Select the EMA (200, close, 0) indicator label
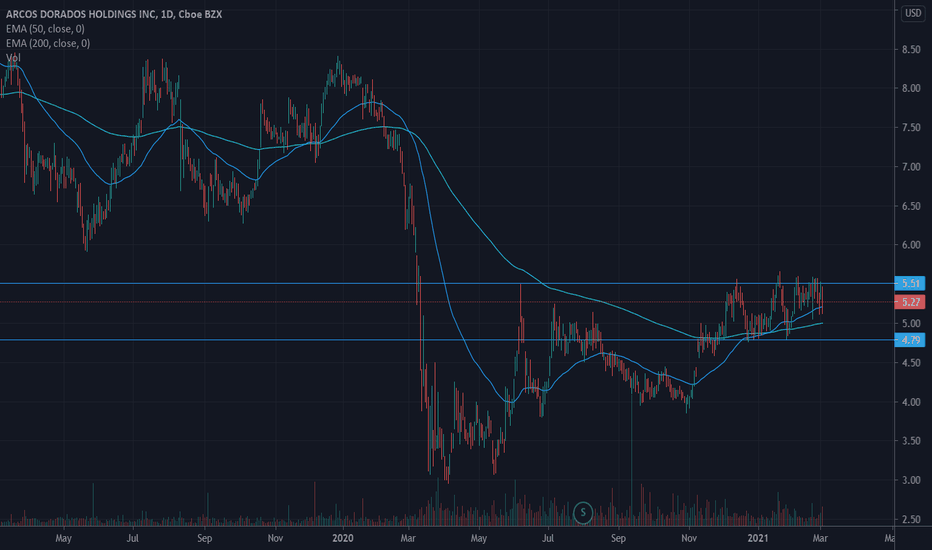Viewport: 932px width, 550px height. pos(48,43)
